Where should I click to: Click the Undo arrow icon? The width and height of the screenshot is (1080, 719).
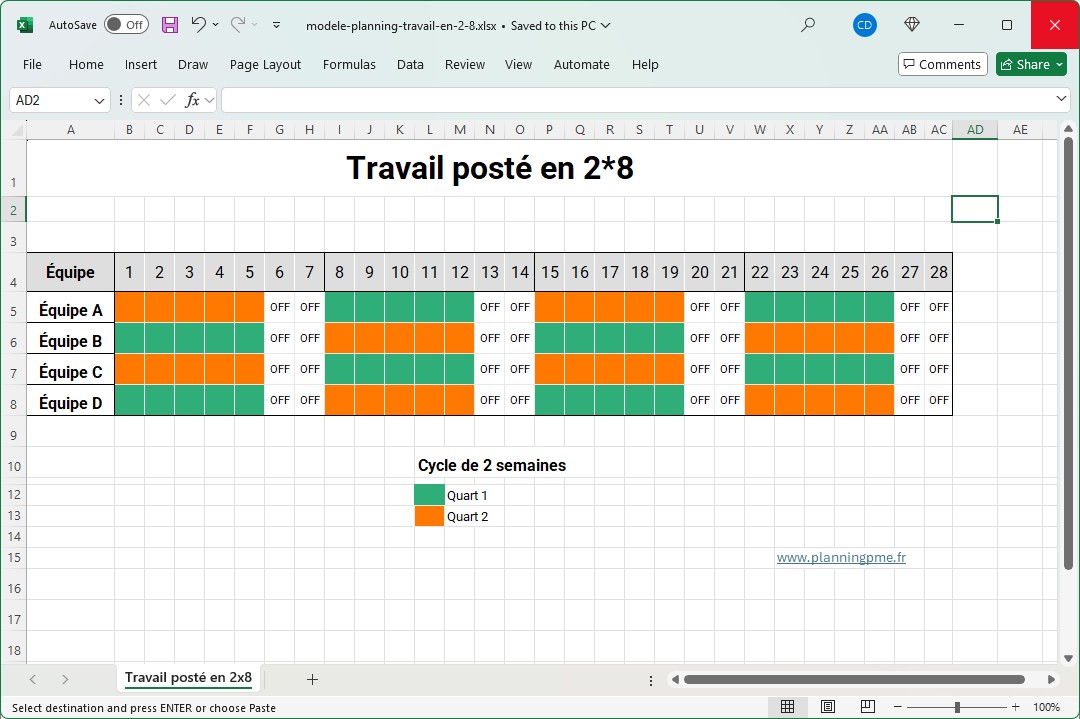[x=198, y=25]
